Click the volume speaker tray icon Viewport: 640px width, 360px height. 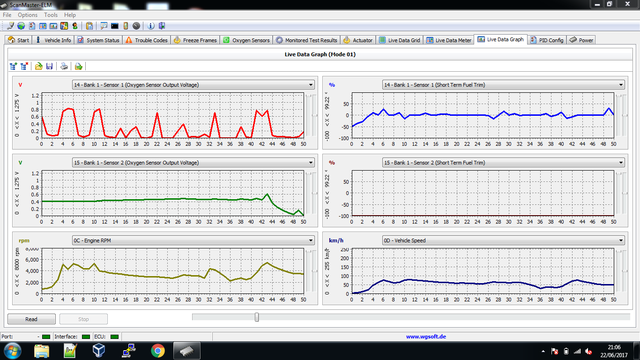tap(588, 351)
